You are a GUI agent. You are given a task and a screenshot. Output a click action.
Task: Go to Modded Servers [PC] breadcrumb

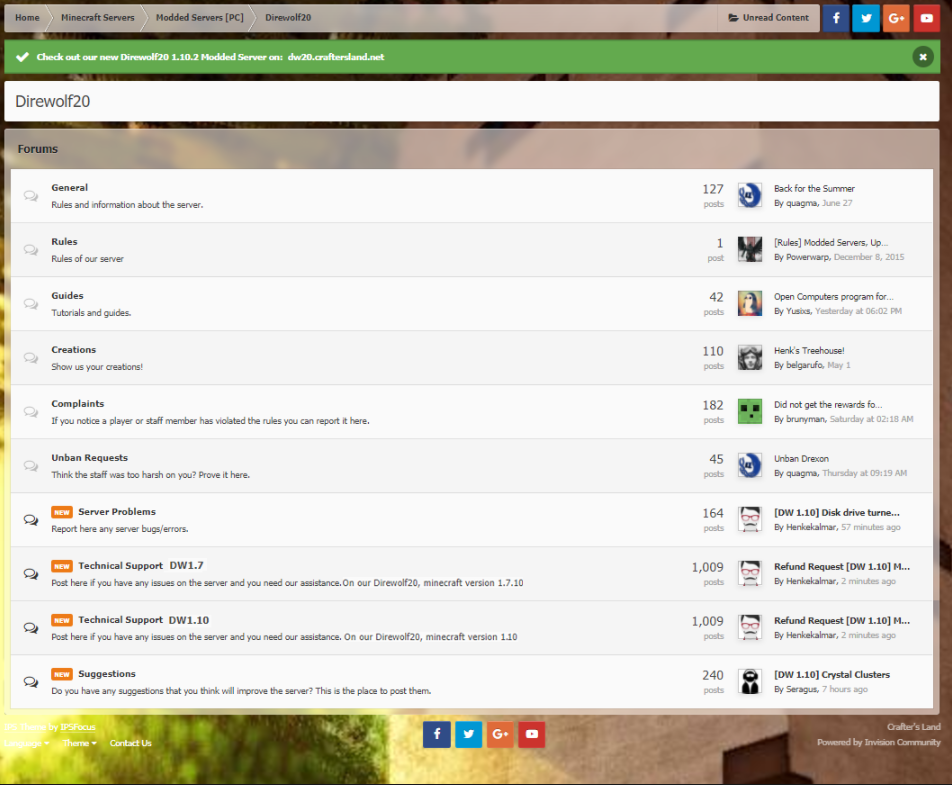[x=200, y=18]
